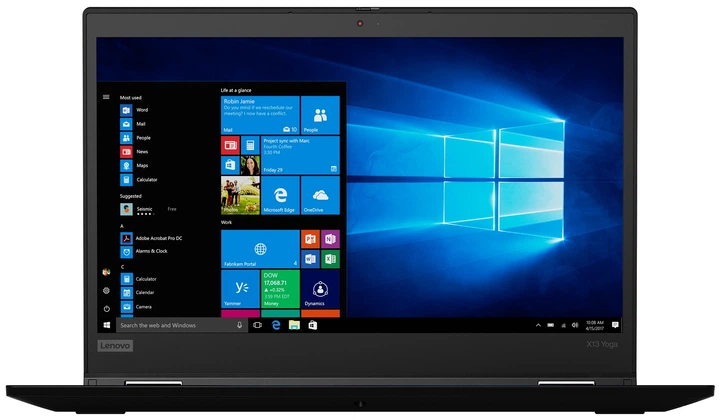Show hidden system tray icons

pos(538,325)
